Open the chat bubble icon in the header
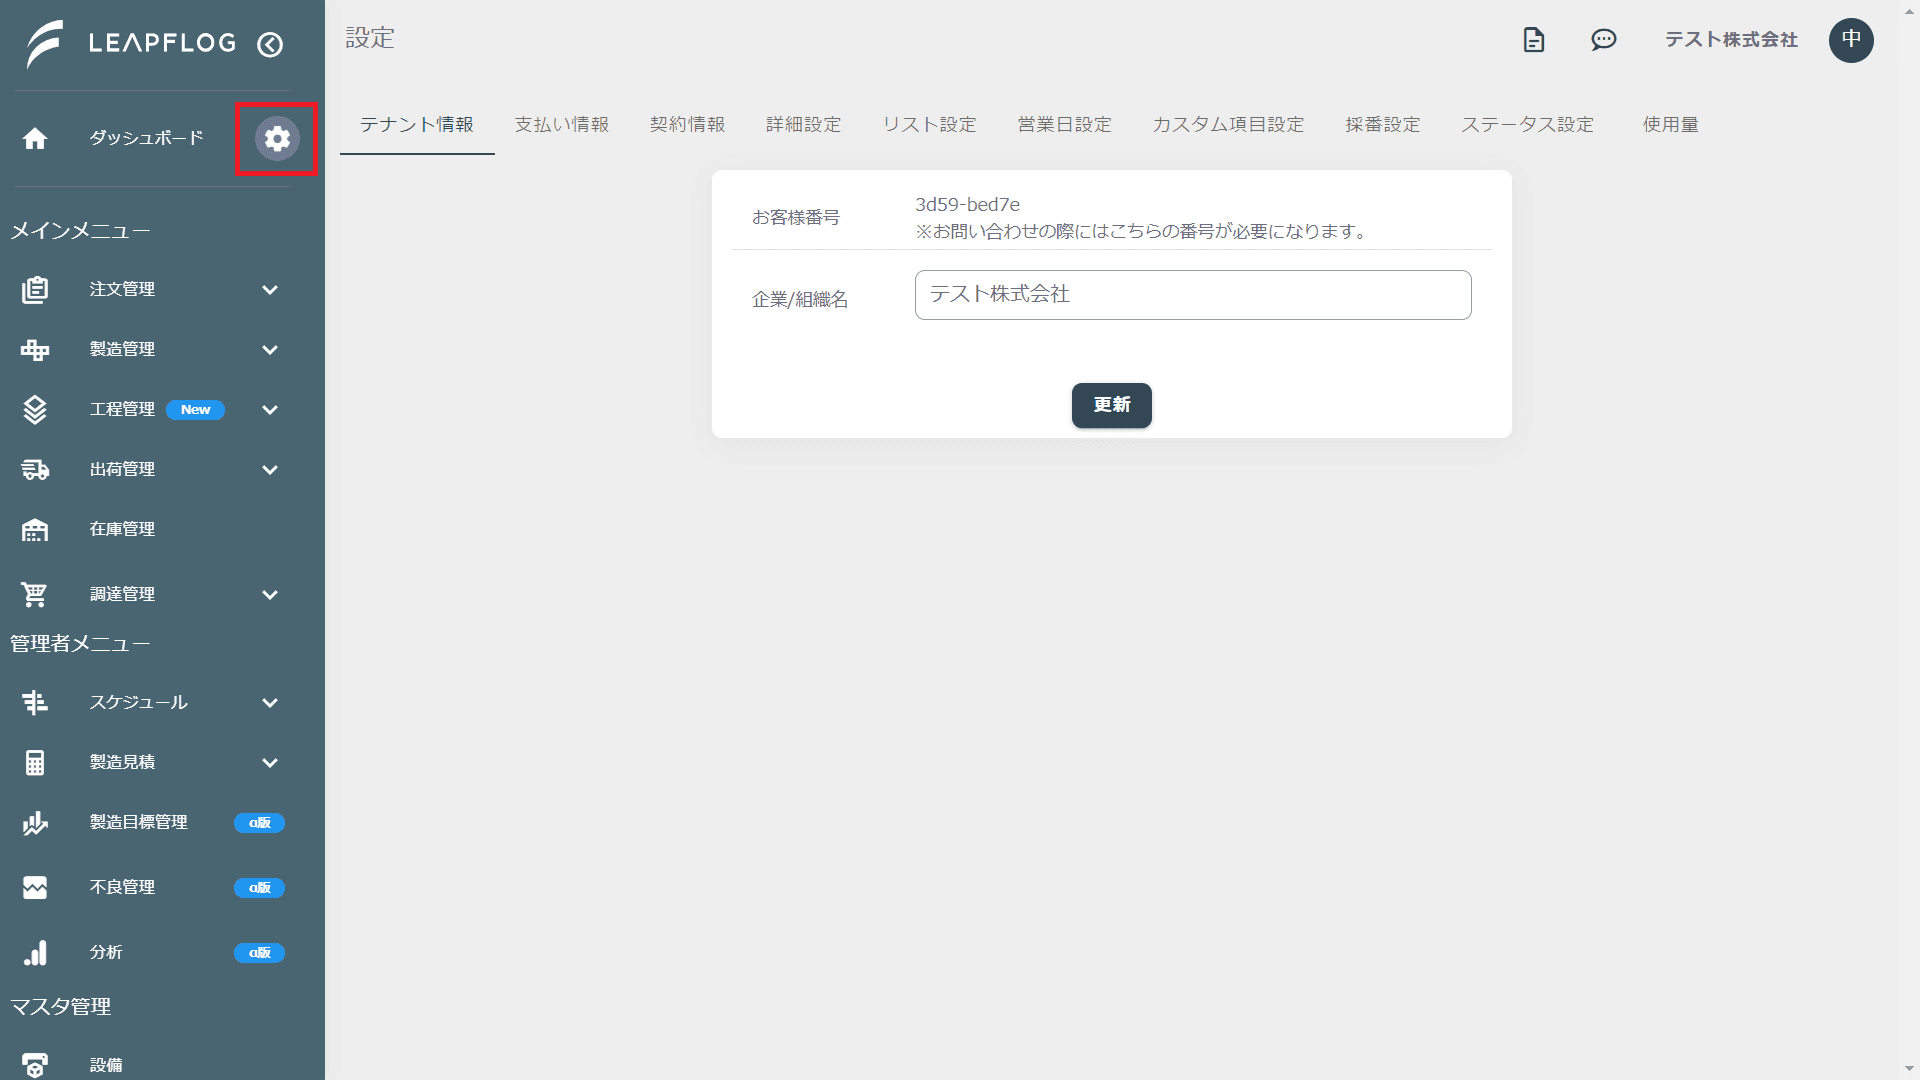 pos(1604,40)
